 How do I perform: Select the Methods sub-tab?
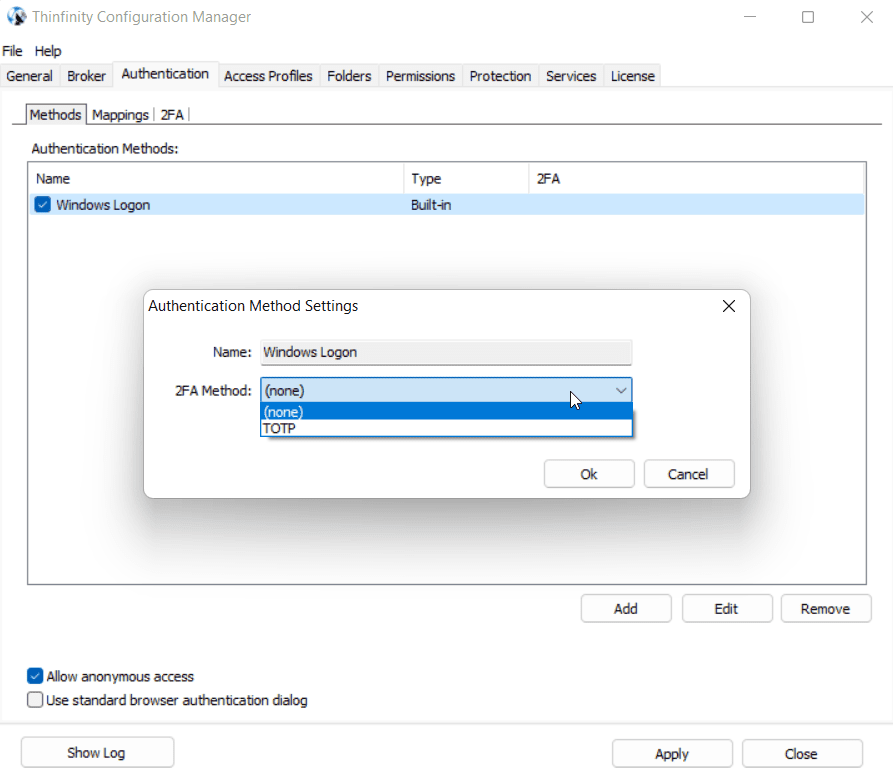(x=56, y=114)
